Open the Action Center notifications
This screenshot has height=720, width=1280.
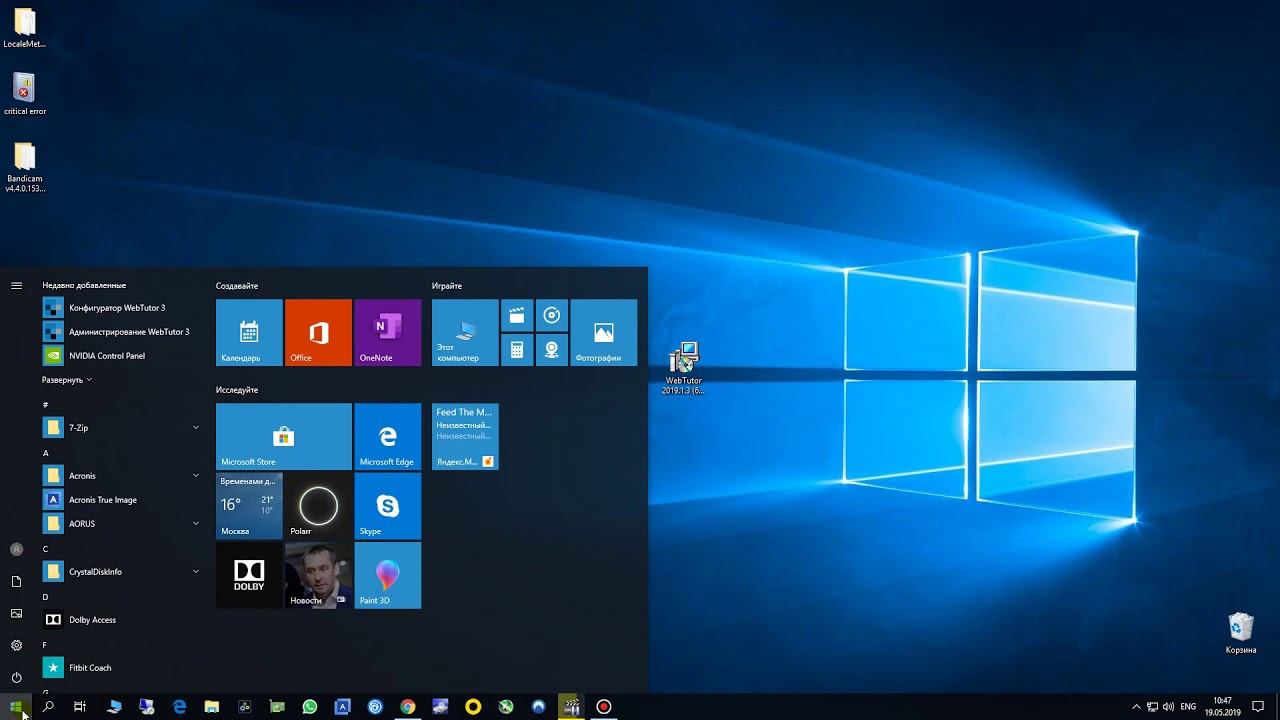[x=1259, y=707]
